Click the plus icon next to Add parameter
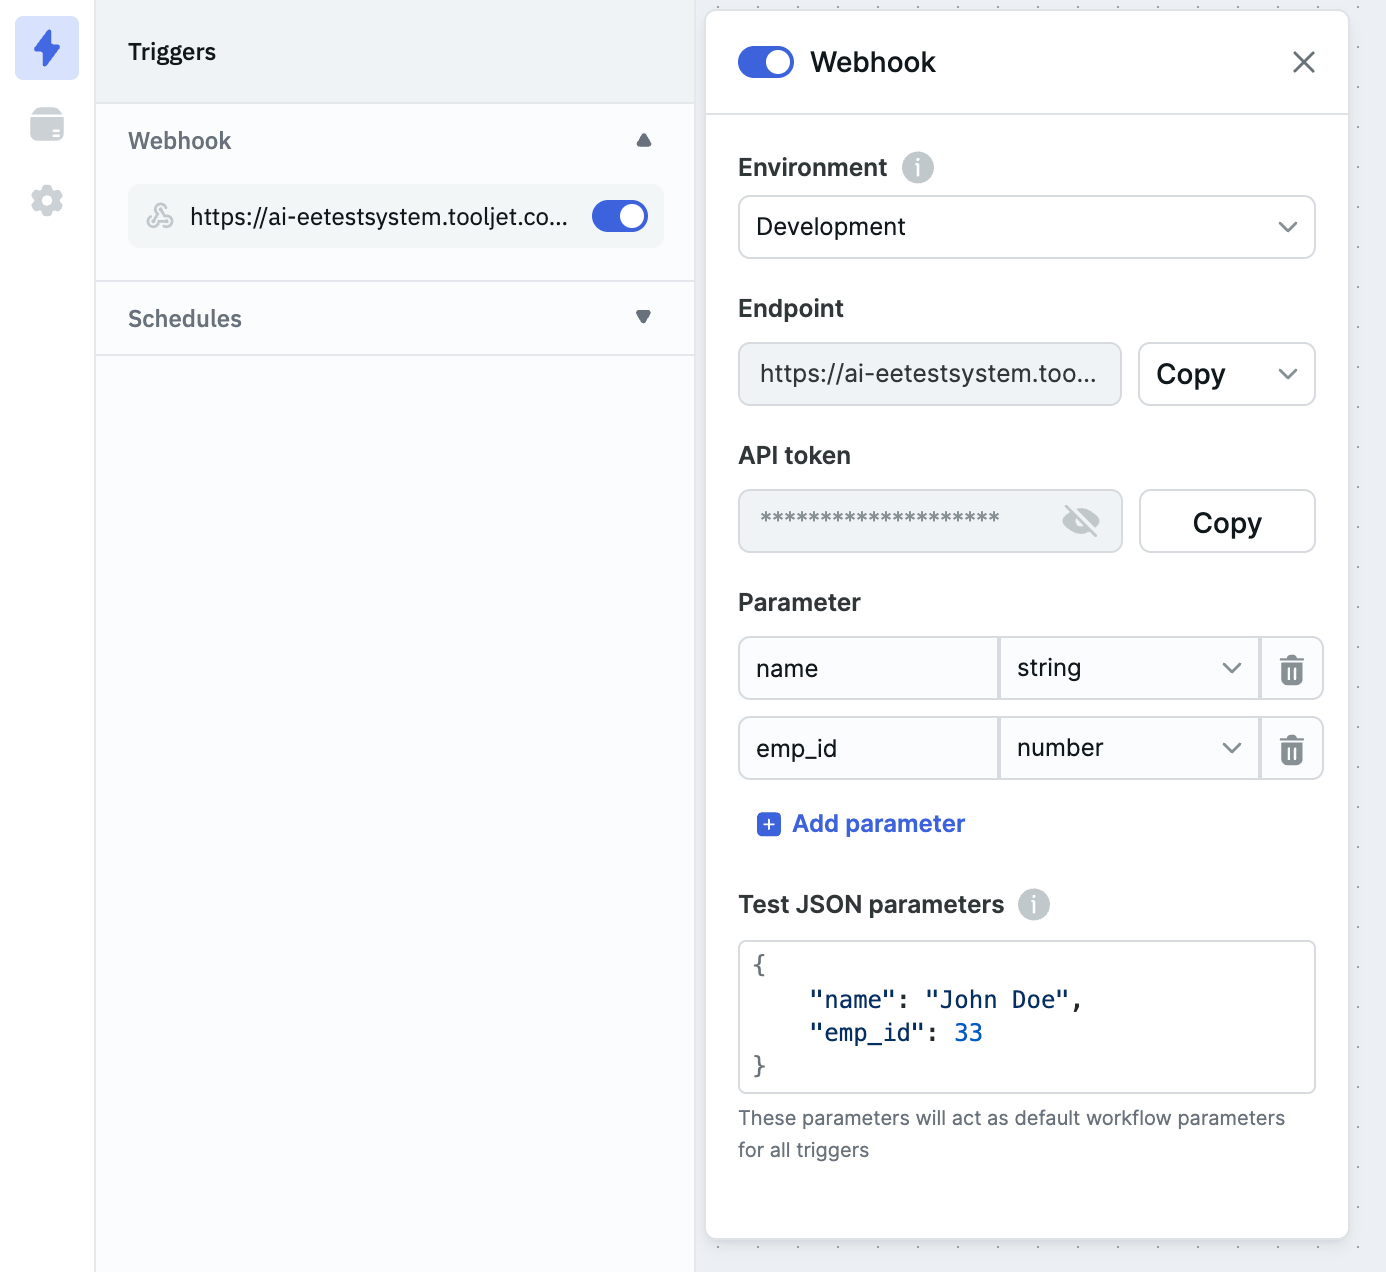 click(x=768, y=824)
